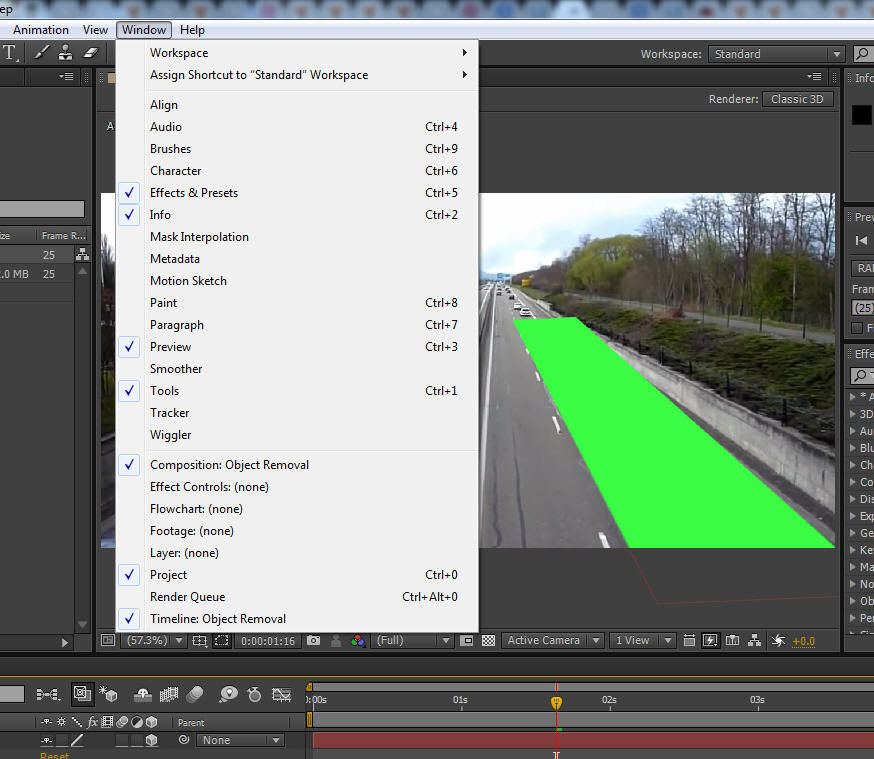Enable Frame Blending for all layers
This screenshot has width=874, height=759.
169,694
